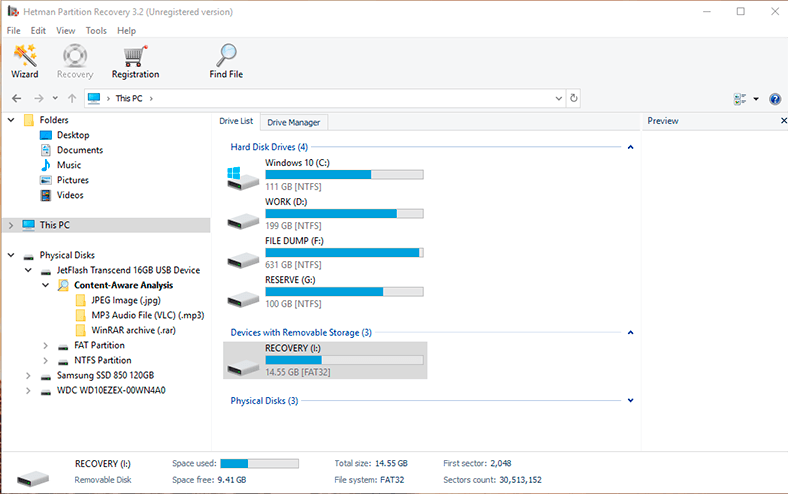This screenshot has width=788, height=494.
Task: Open address bar history dropdown
Action: click(558, 98)
